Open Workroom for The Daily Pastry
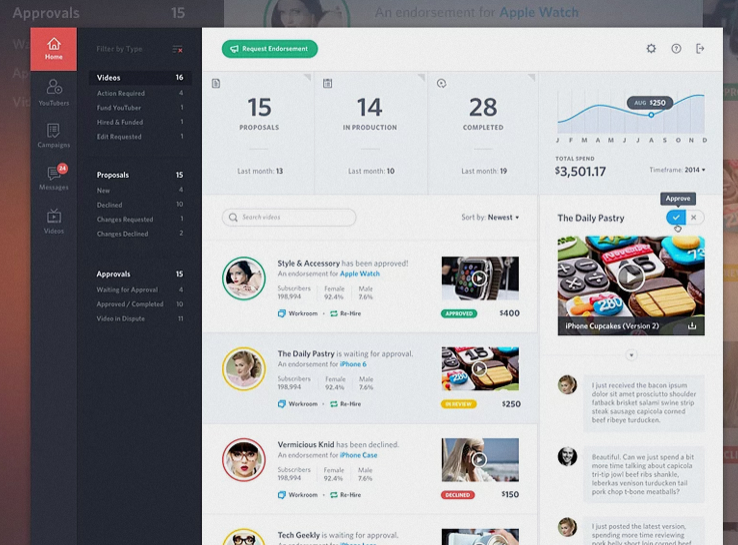 point(297,404)
